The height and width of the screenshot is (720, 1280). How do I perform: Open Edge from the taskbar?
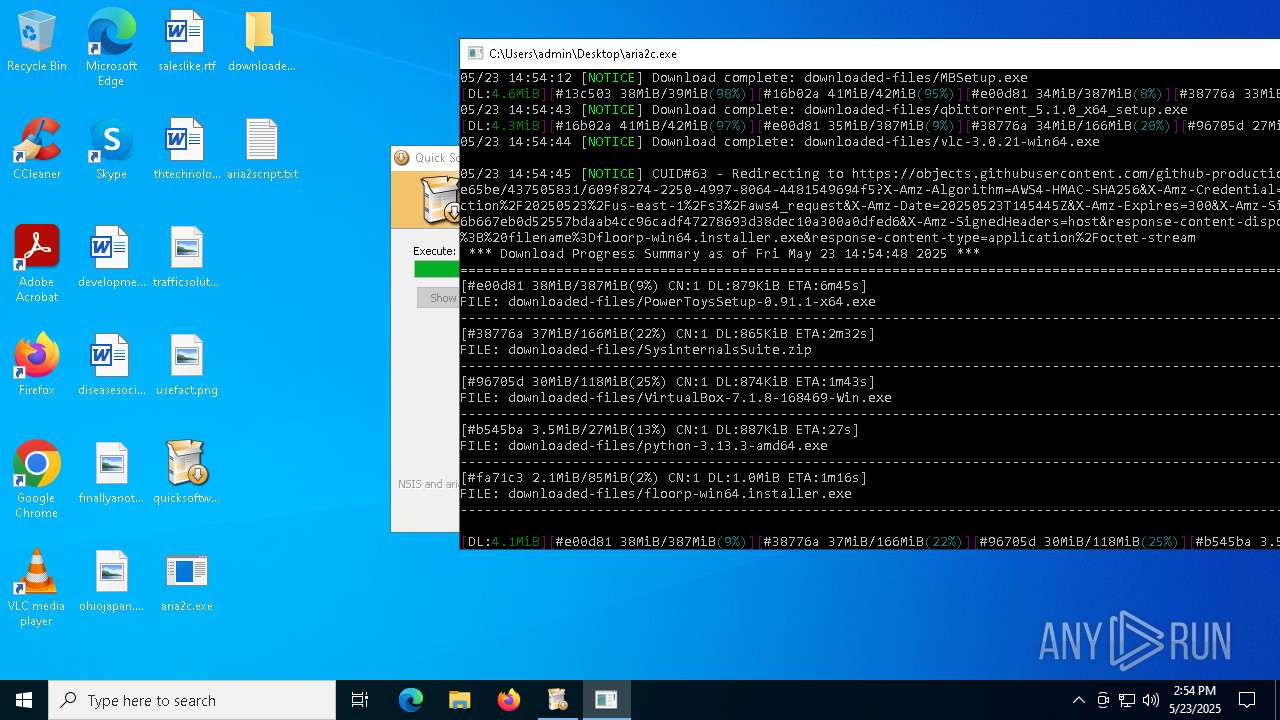pyautogui.click(x=411, y=700)
